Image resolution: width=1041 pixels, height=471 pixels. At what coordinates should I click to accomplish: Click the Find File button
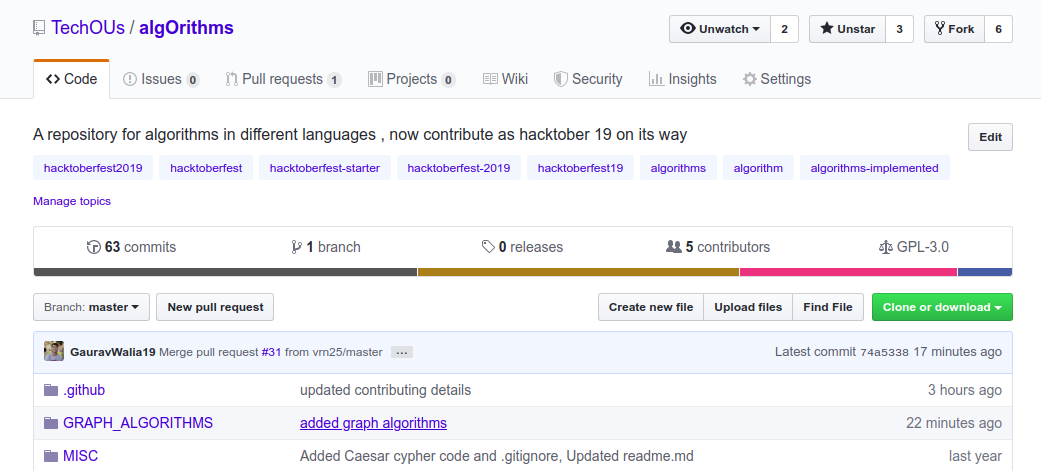[828, 307]
